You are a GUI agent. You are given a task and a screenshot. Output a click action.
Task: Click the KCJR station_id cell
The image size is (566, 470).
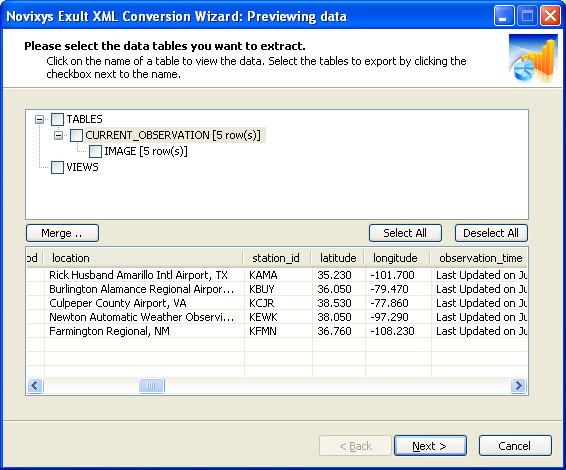[x=278, y=303]
